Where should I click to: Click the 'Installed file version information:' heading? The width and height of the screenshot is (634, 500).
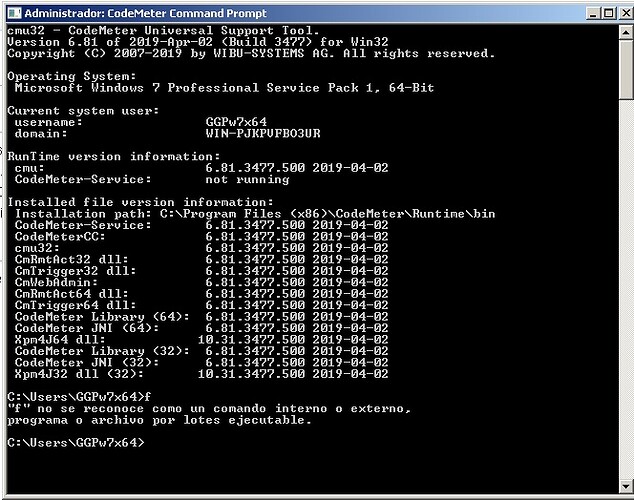pyautogui.click(x=141, y=202)
